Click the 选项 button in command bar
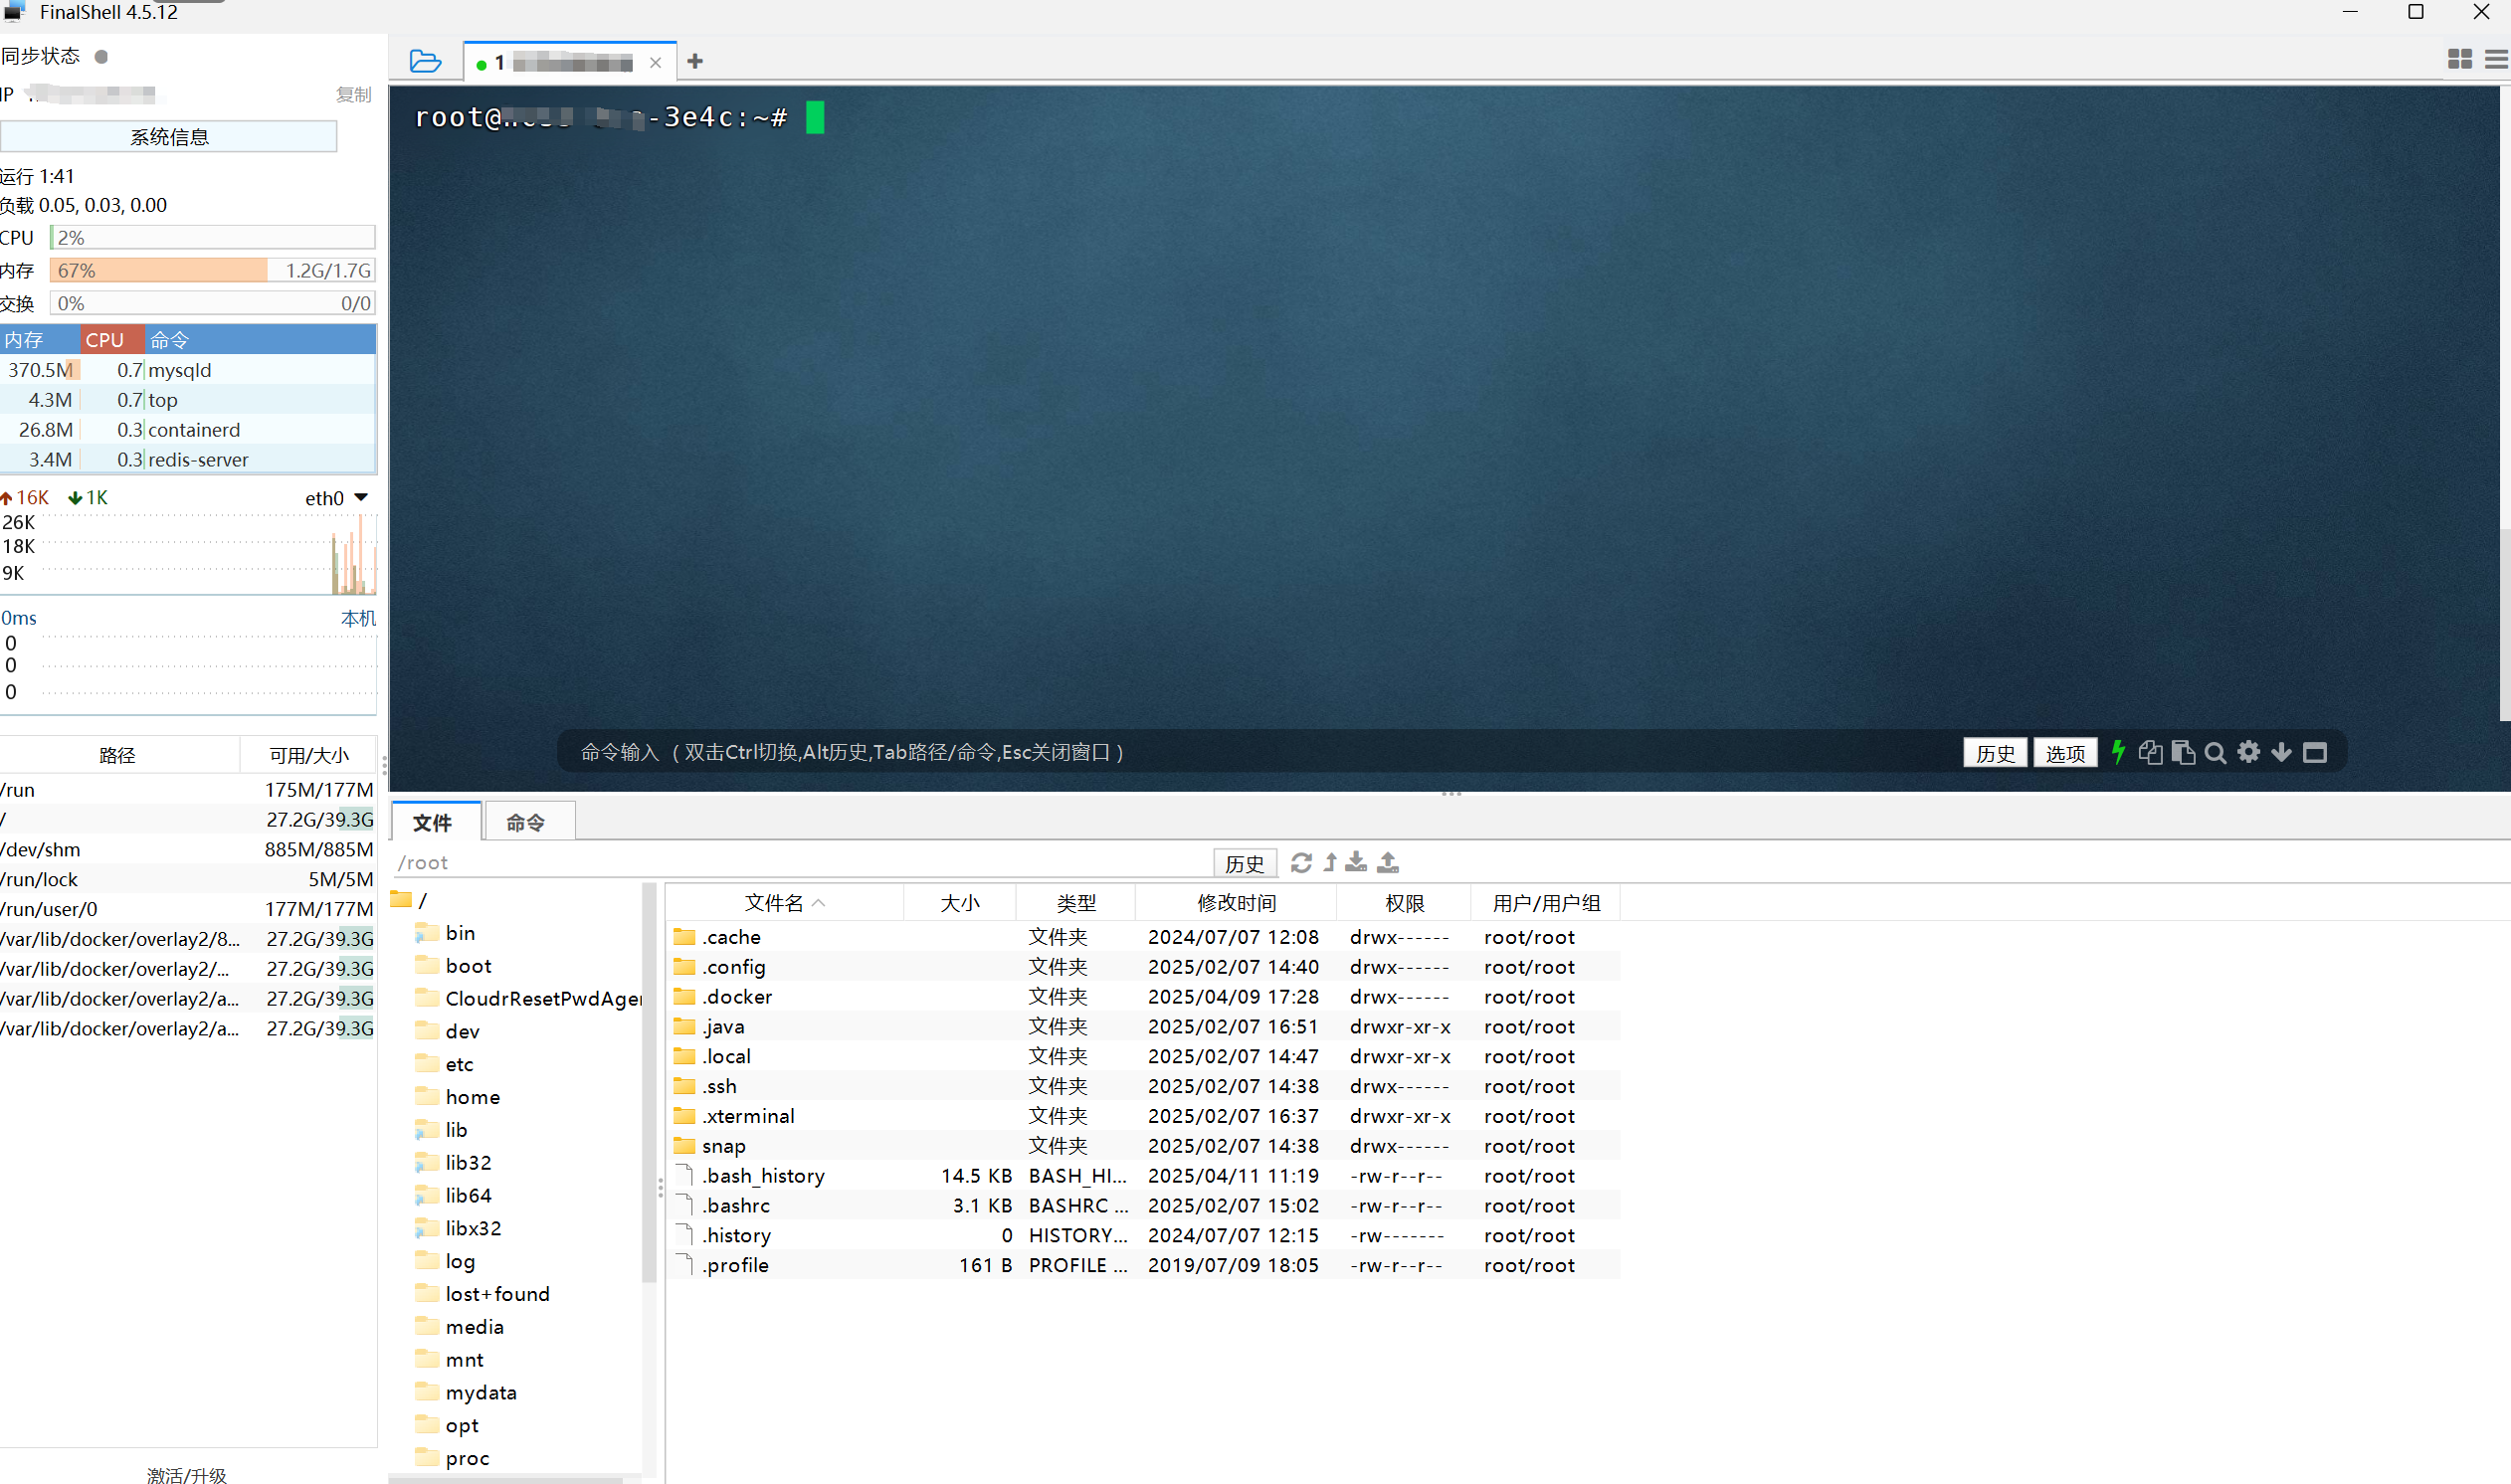 pos(2064,753)
